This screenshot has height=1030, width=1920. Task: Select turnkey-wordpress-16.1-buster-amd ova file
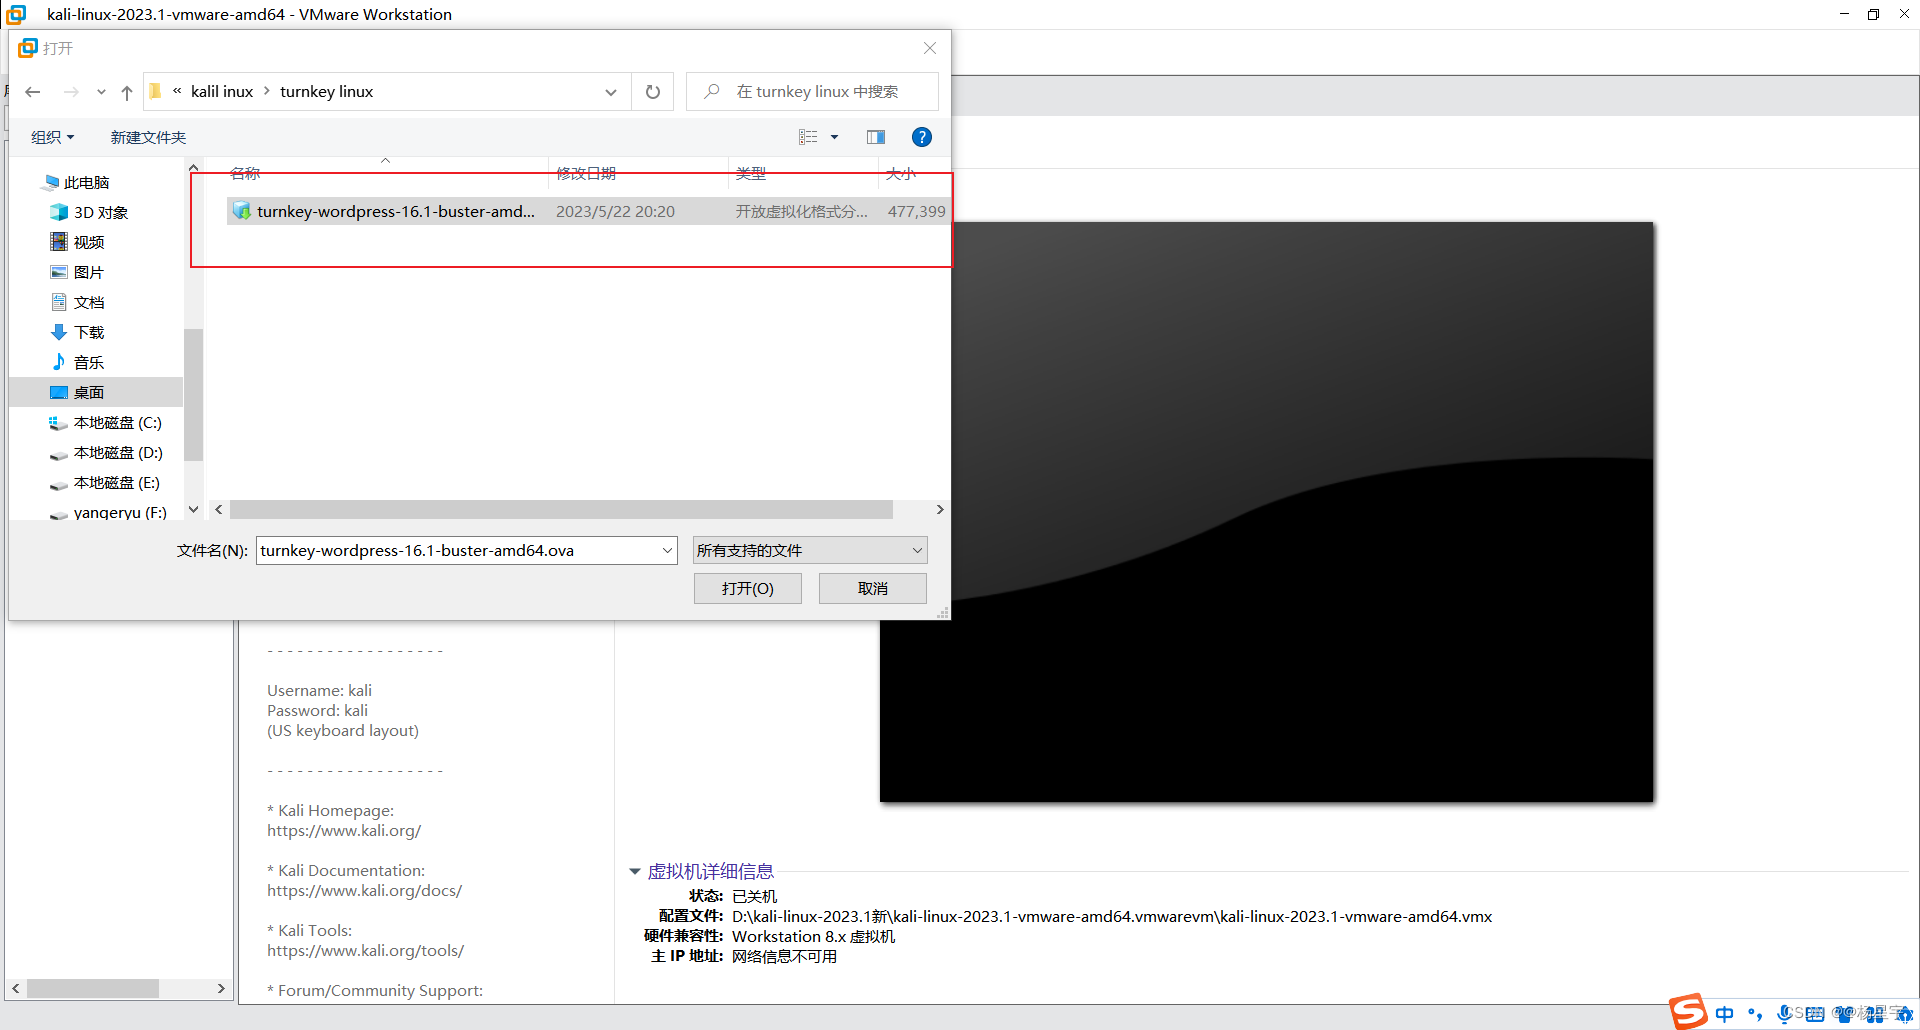(587, 211)
